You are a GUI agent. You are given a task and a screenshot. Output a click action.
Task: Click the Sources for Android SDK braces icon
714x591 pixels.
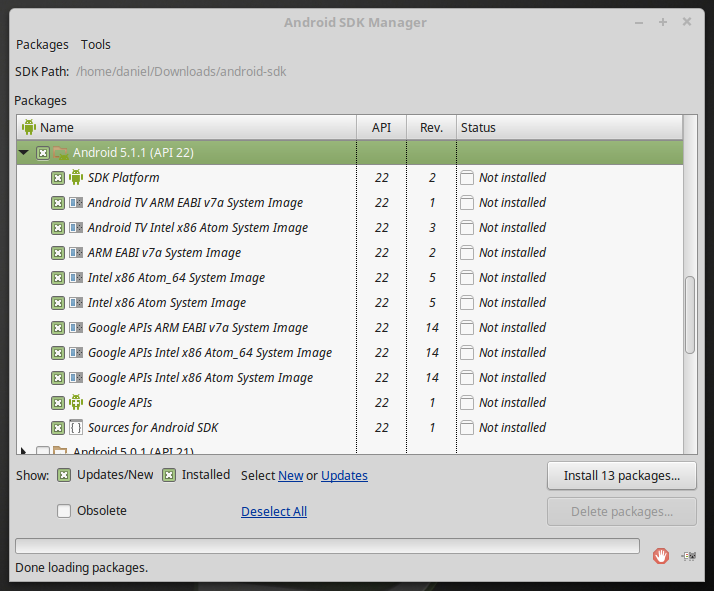coord(76,428)
